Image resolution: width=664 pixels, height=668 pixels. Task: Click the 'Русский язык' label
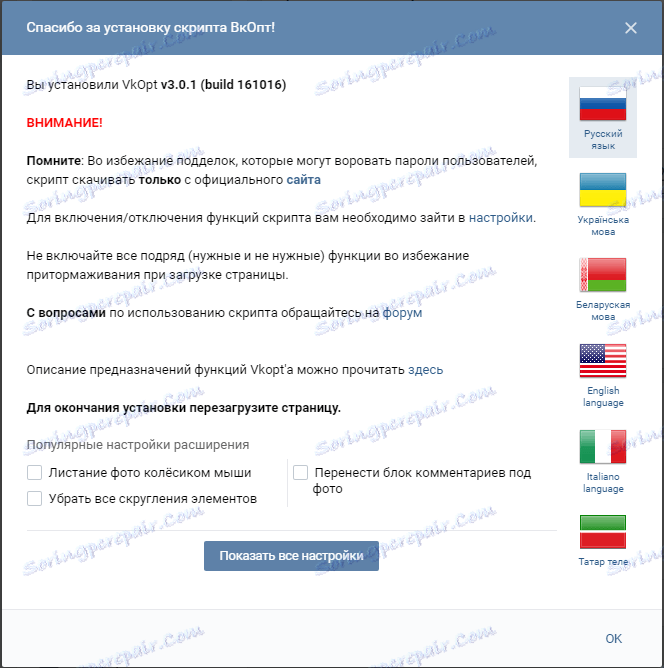603,140
